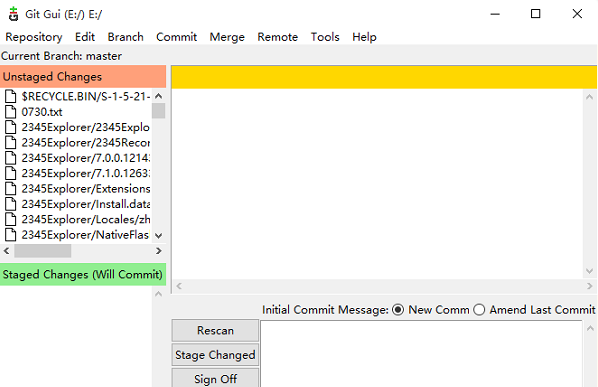Click file icon beside 2345Explorer/7.1.0.1263
This screenshot has width=598, height=387.
11,173
